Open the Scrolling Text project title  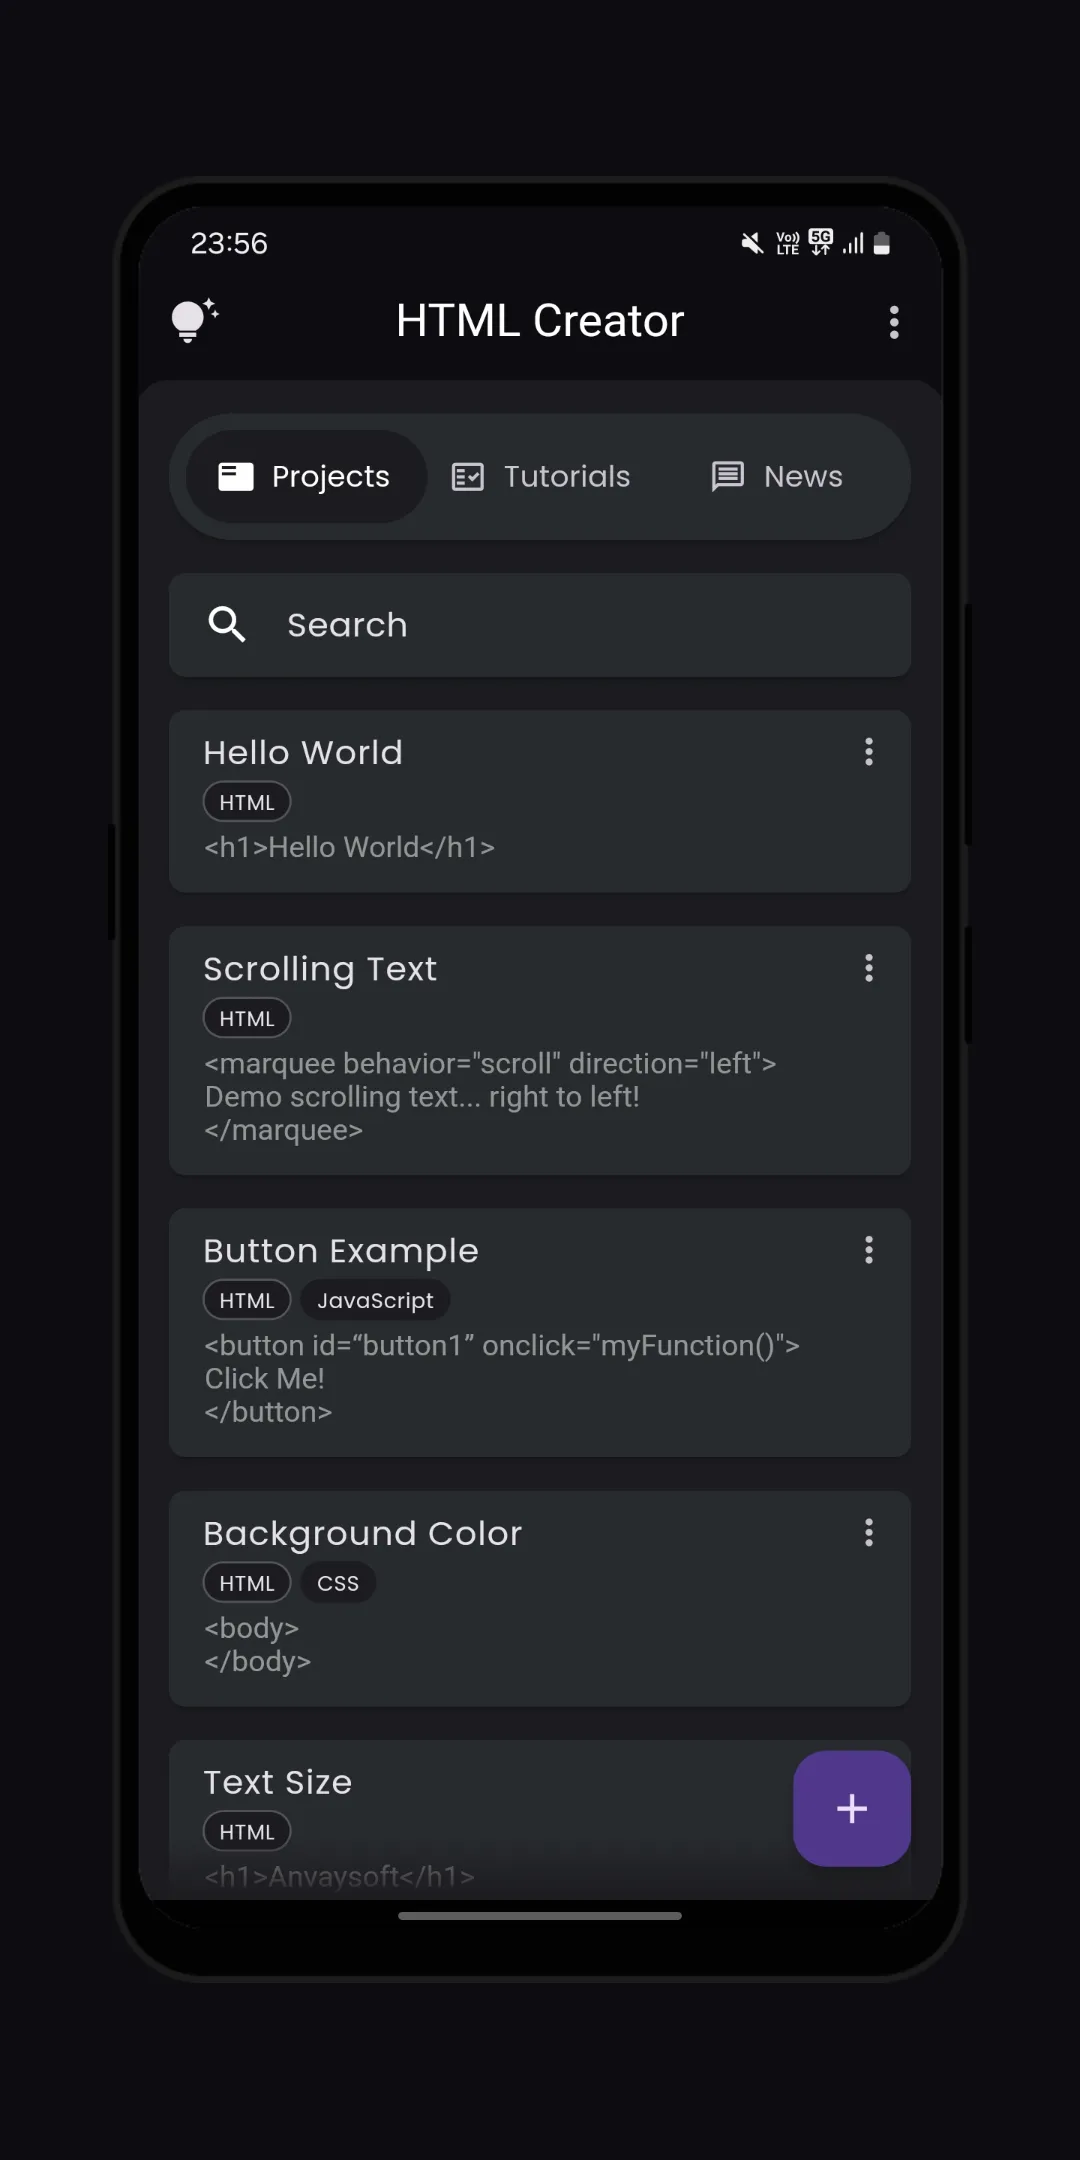pos(320,969)
